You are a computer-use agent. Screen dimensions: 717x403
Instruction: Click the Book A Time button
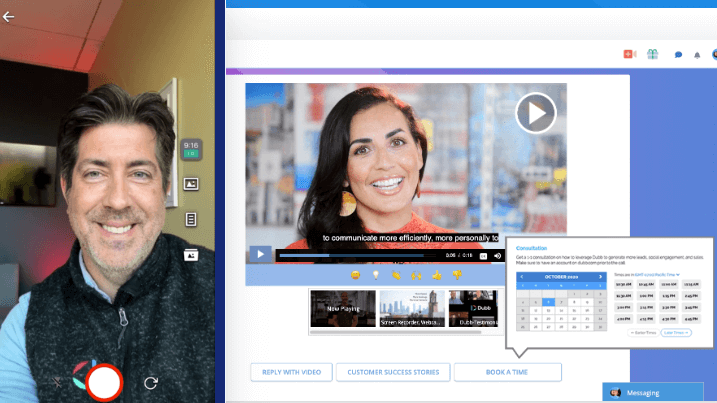click(x=508, y=372)
